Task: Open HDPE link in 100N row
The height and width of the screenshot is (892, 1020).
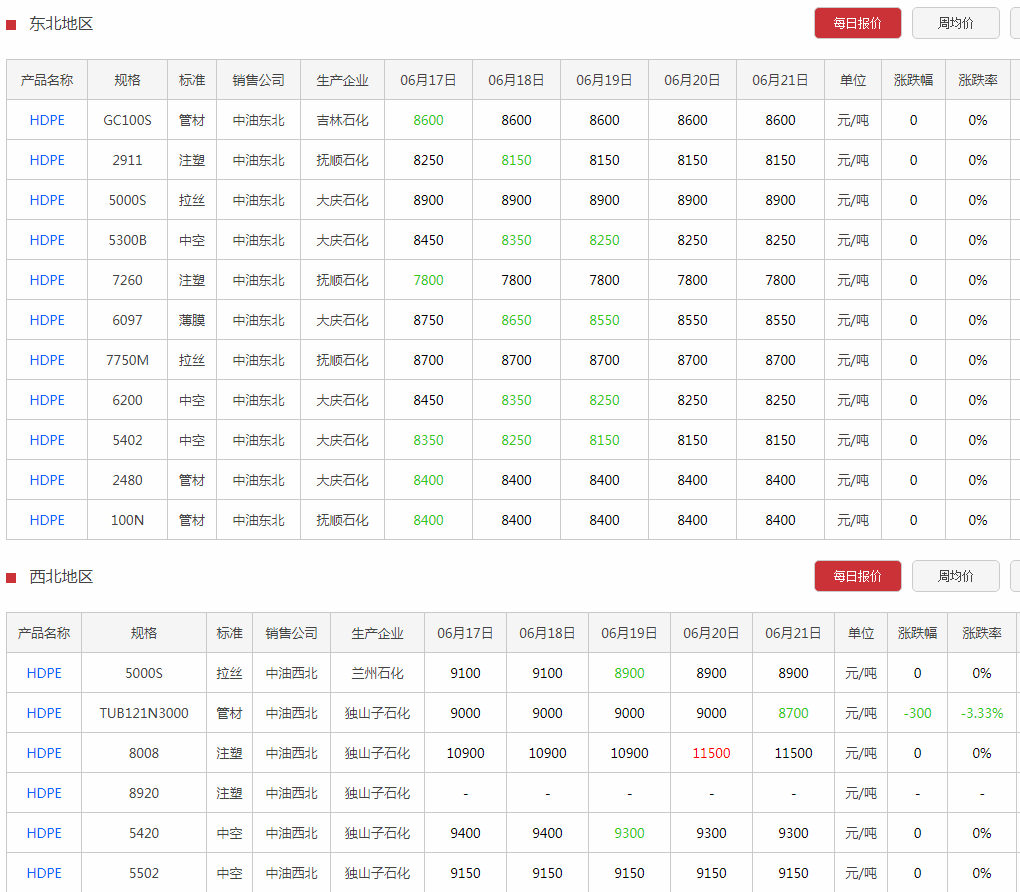Action: pyautogui.click(x=47, y=520)
